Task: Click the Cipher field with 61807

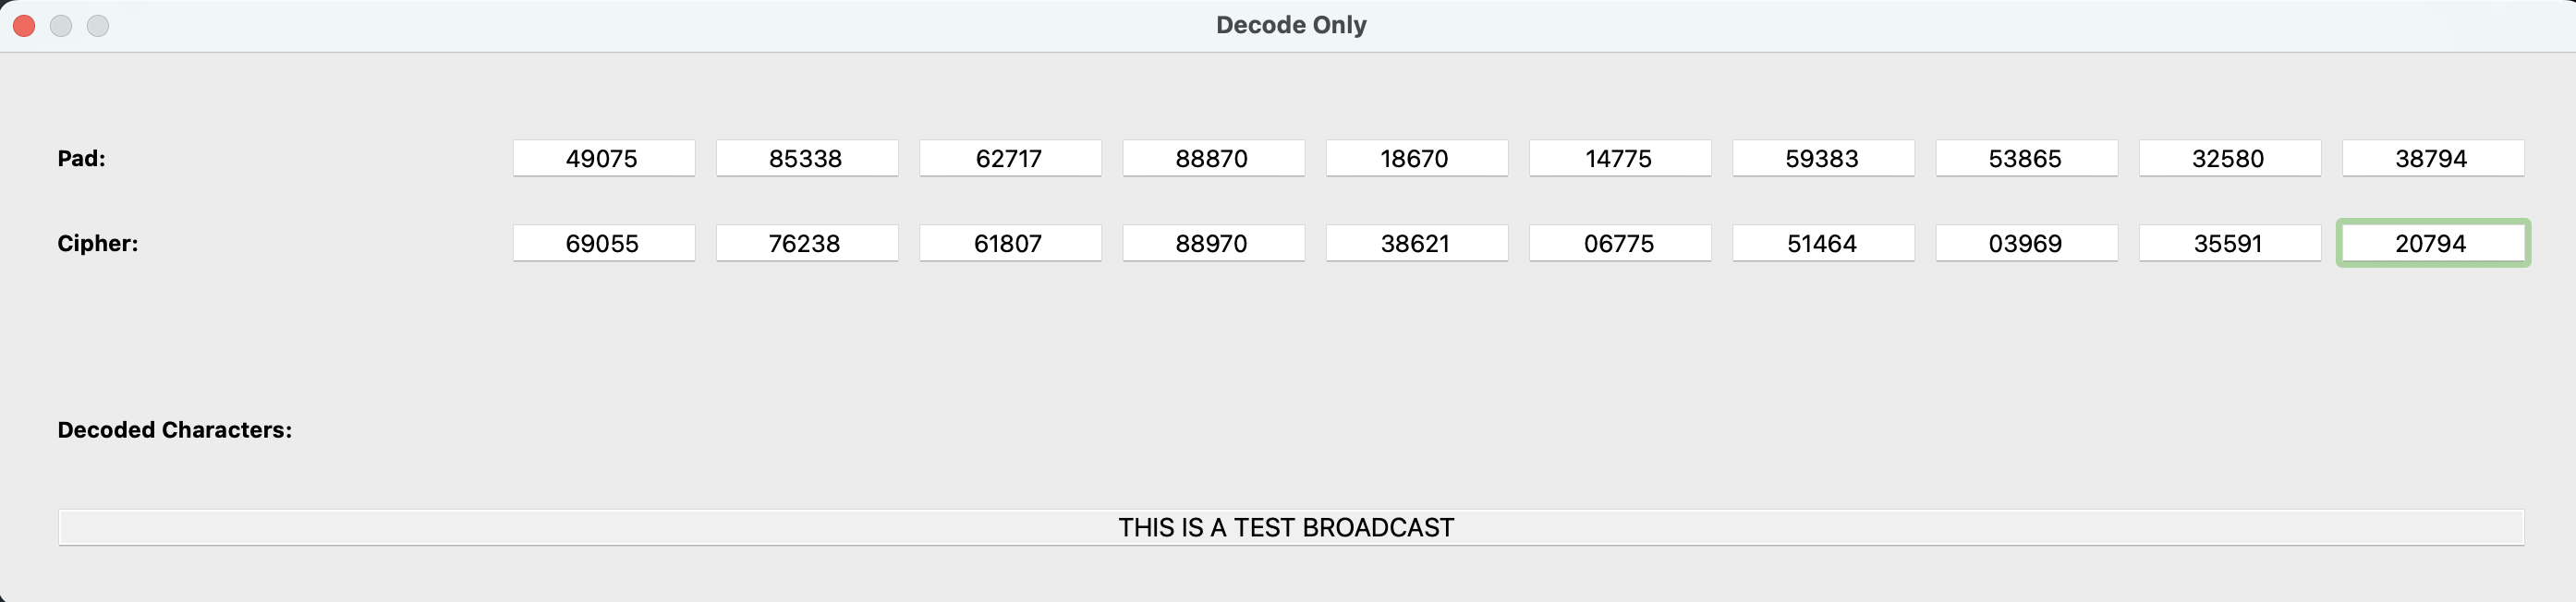Action: pyautogui.click(x=1010, y=242)
